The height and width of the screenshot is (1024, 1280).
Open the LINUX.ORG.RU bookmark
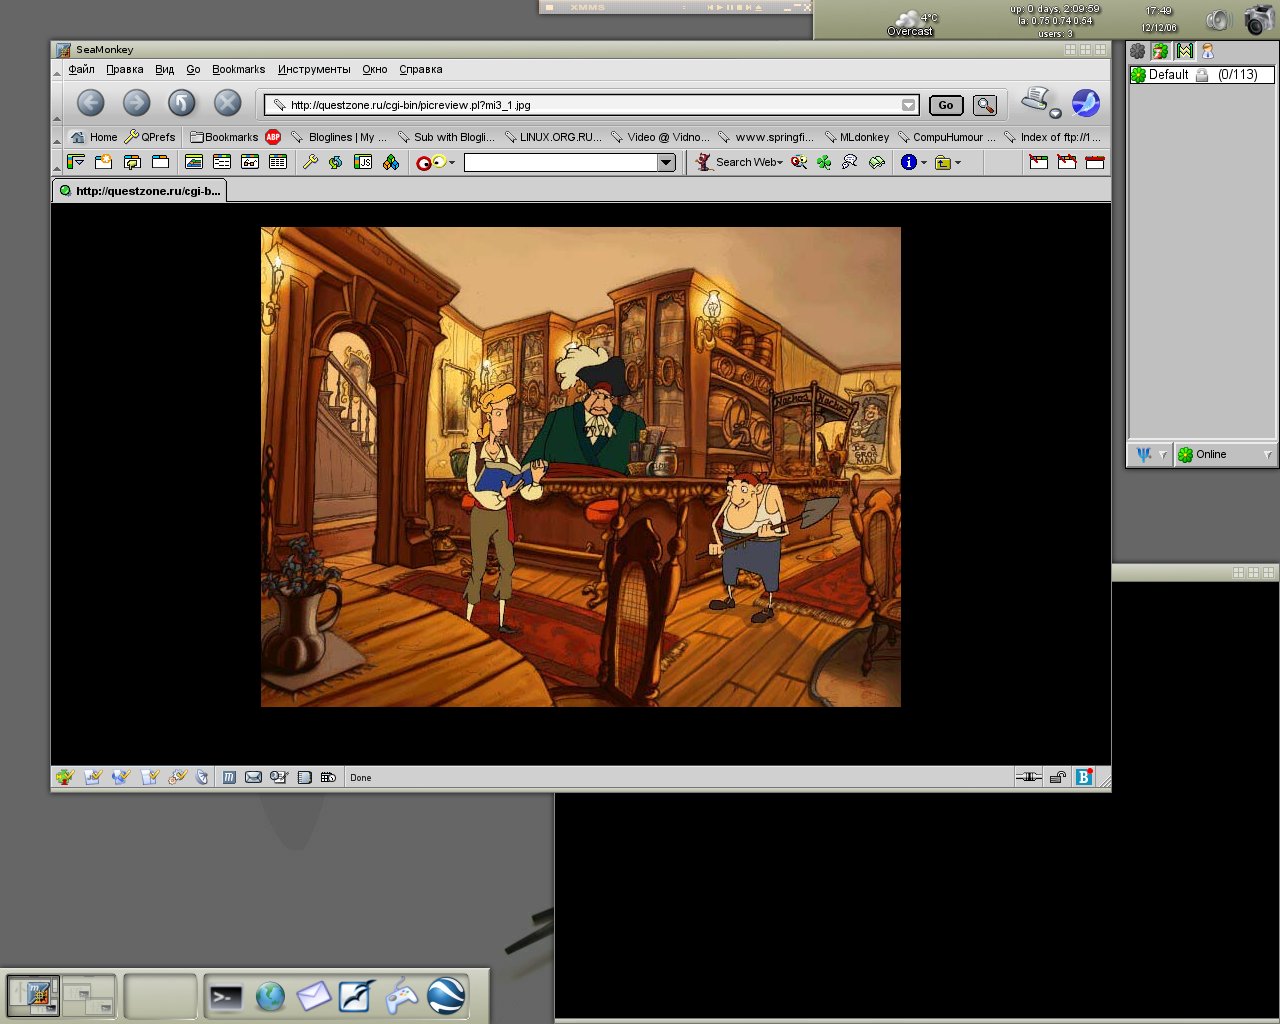(x=553, y=137)
